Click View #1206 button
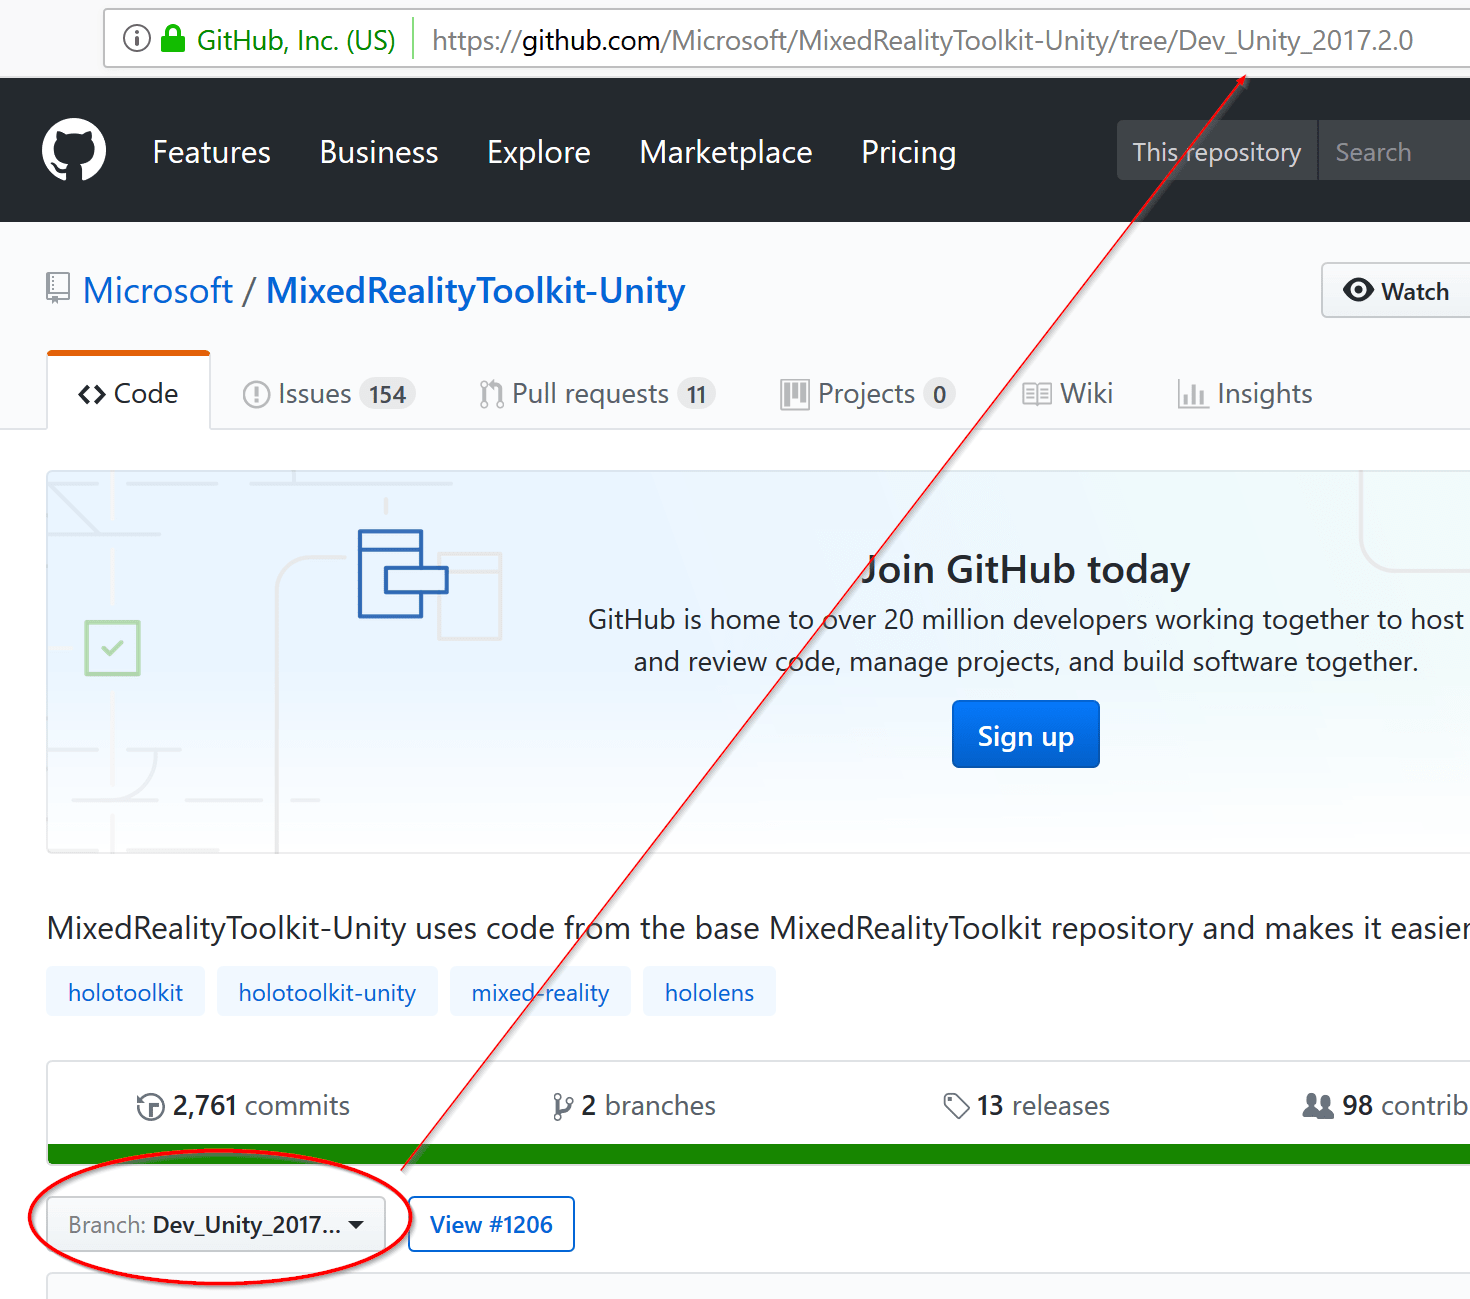Image resolution: width=1470 pixels, height=1299 pixels. [x=491, y=1224]
